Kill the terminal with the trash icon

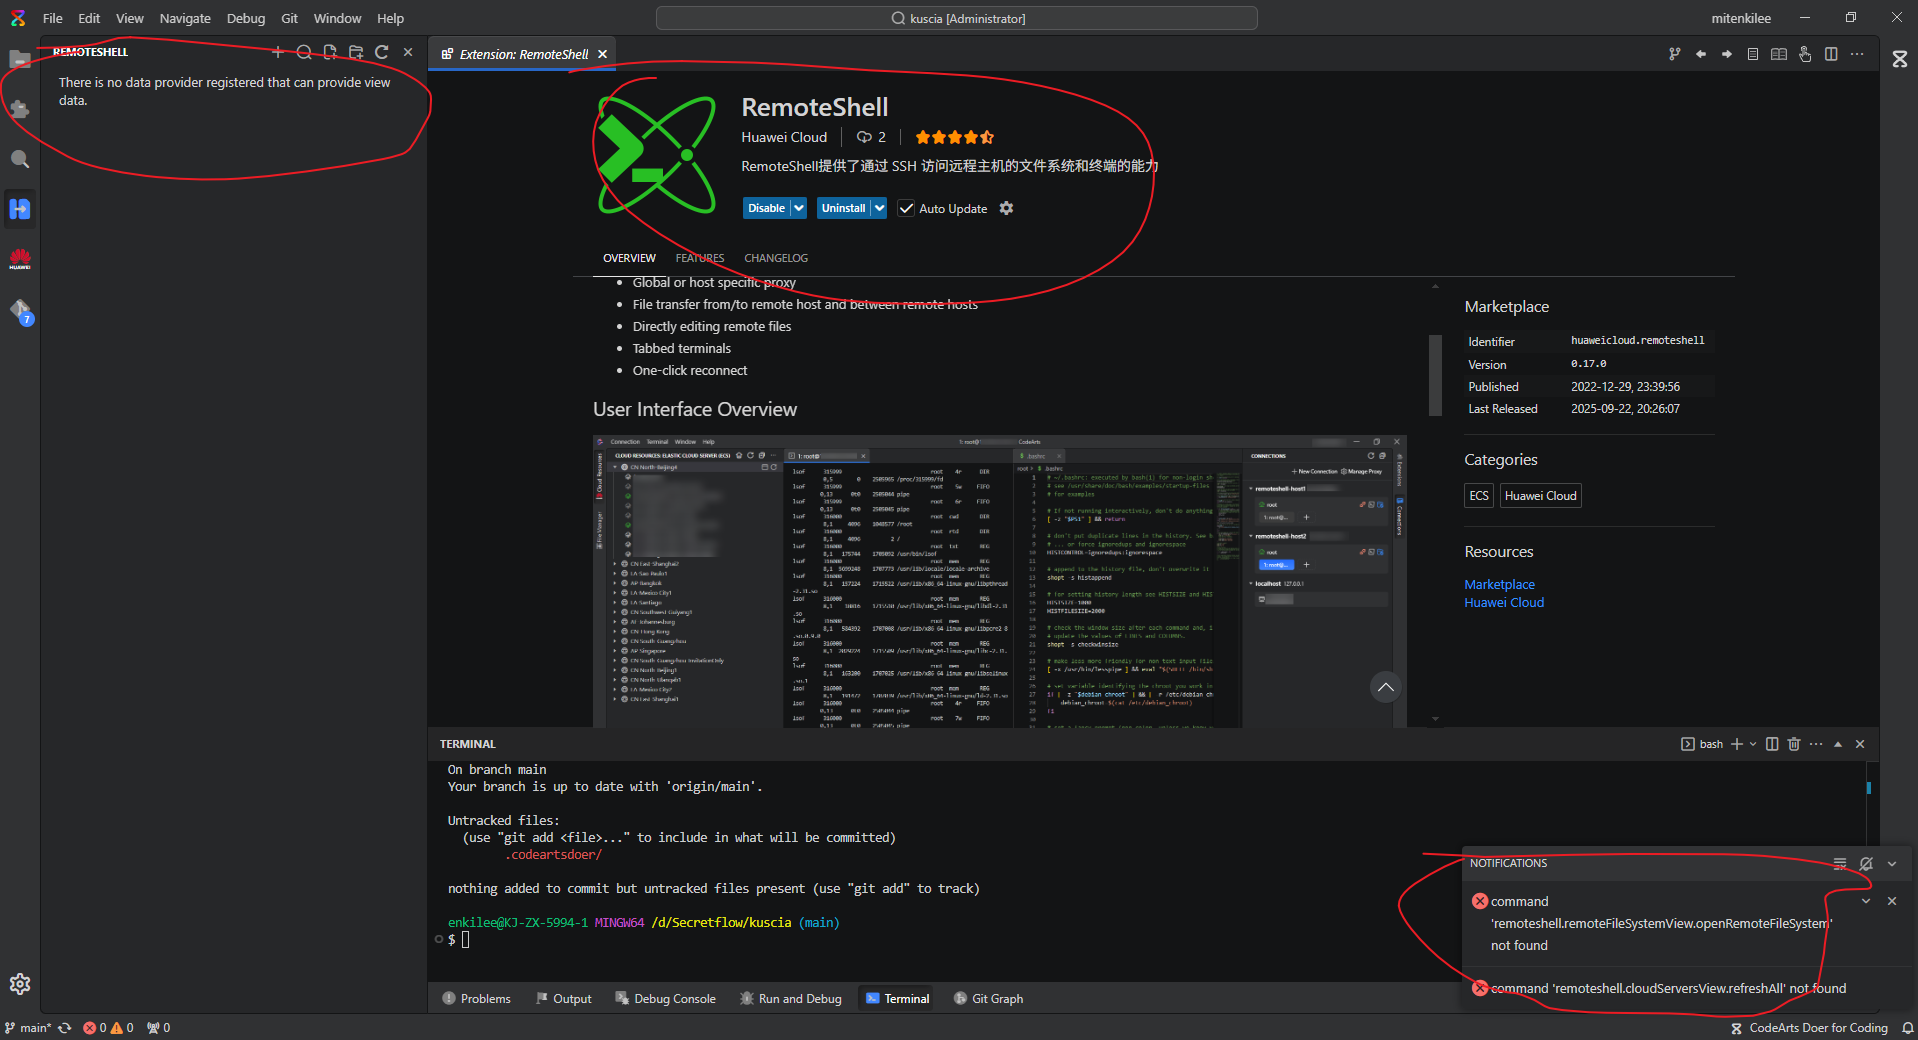(x=1794, y=744)
